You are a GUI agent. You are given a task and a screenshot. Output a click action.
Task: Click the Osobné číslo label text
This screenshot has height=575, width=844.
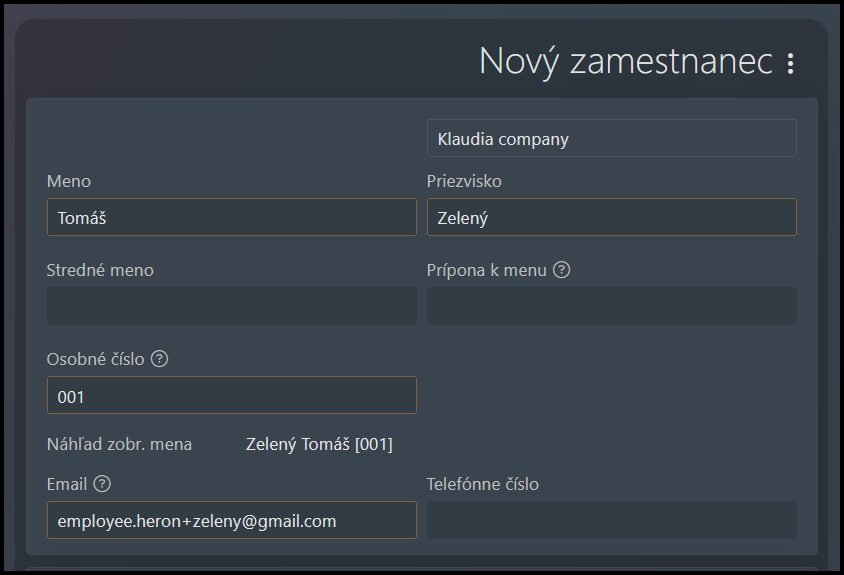(x=96, y=359)
